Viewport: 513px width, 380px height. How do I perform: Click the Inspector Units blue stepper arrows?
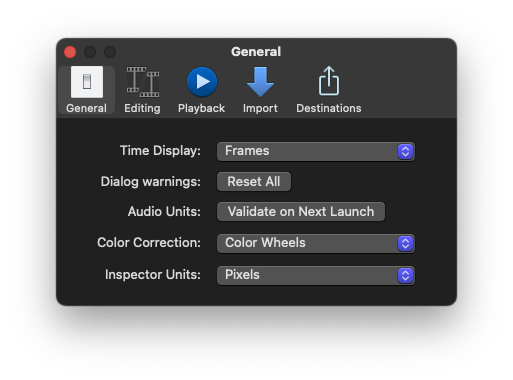pos(405,276)
